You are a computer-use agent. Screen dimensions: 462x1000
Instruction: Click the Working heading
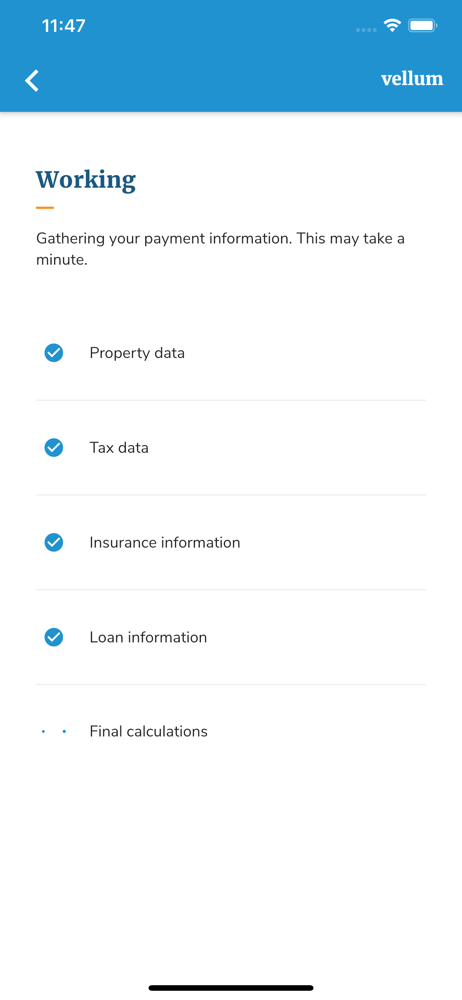click(86, 180)
